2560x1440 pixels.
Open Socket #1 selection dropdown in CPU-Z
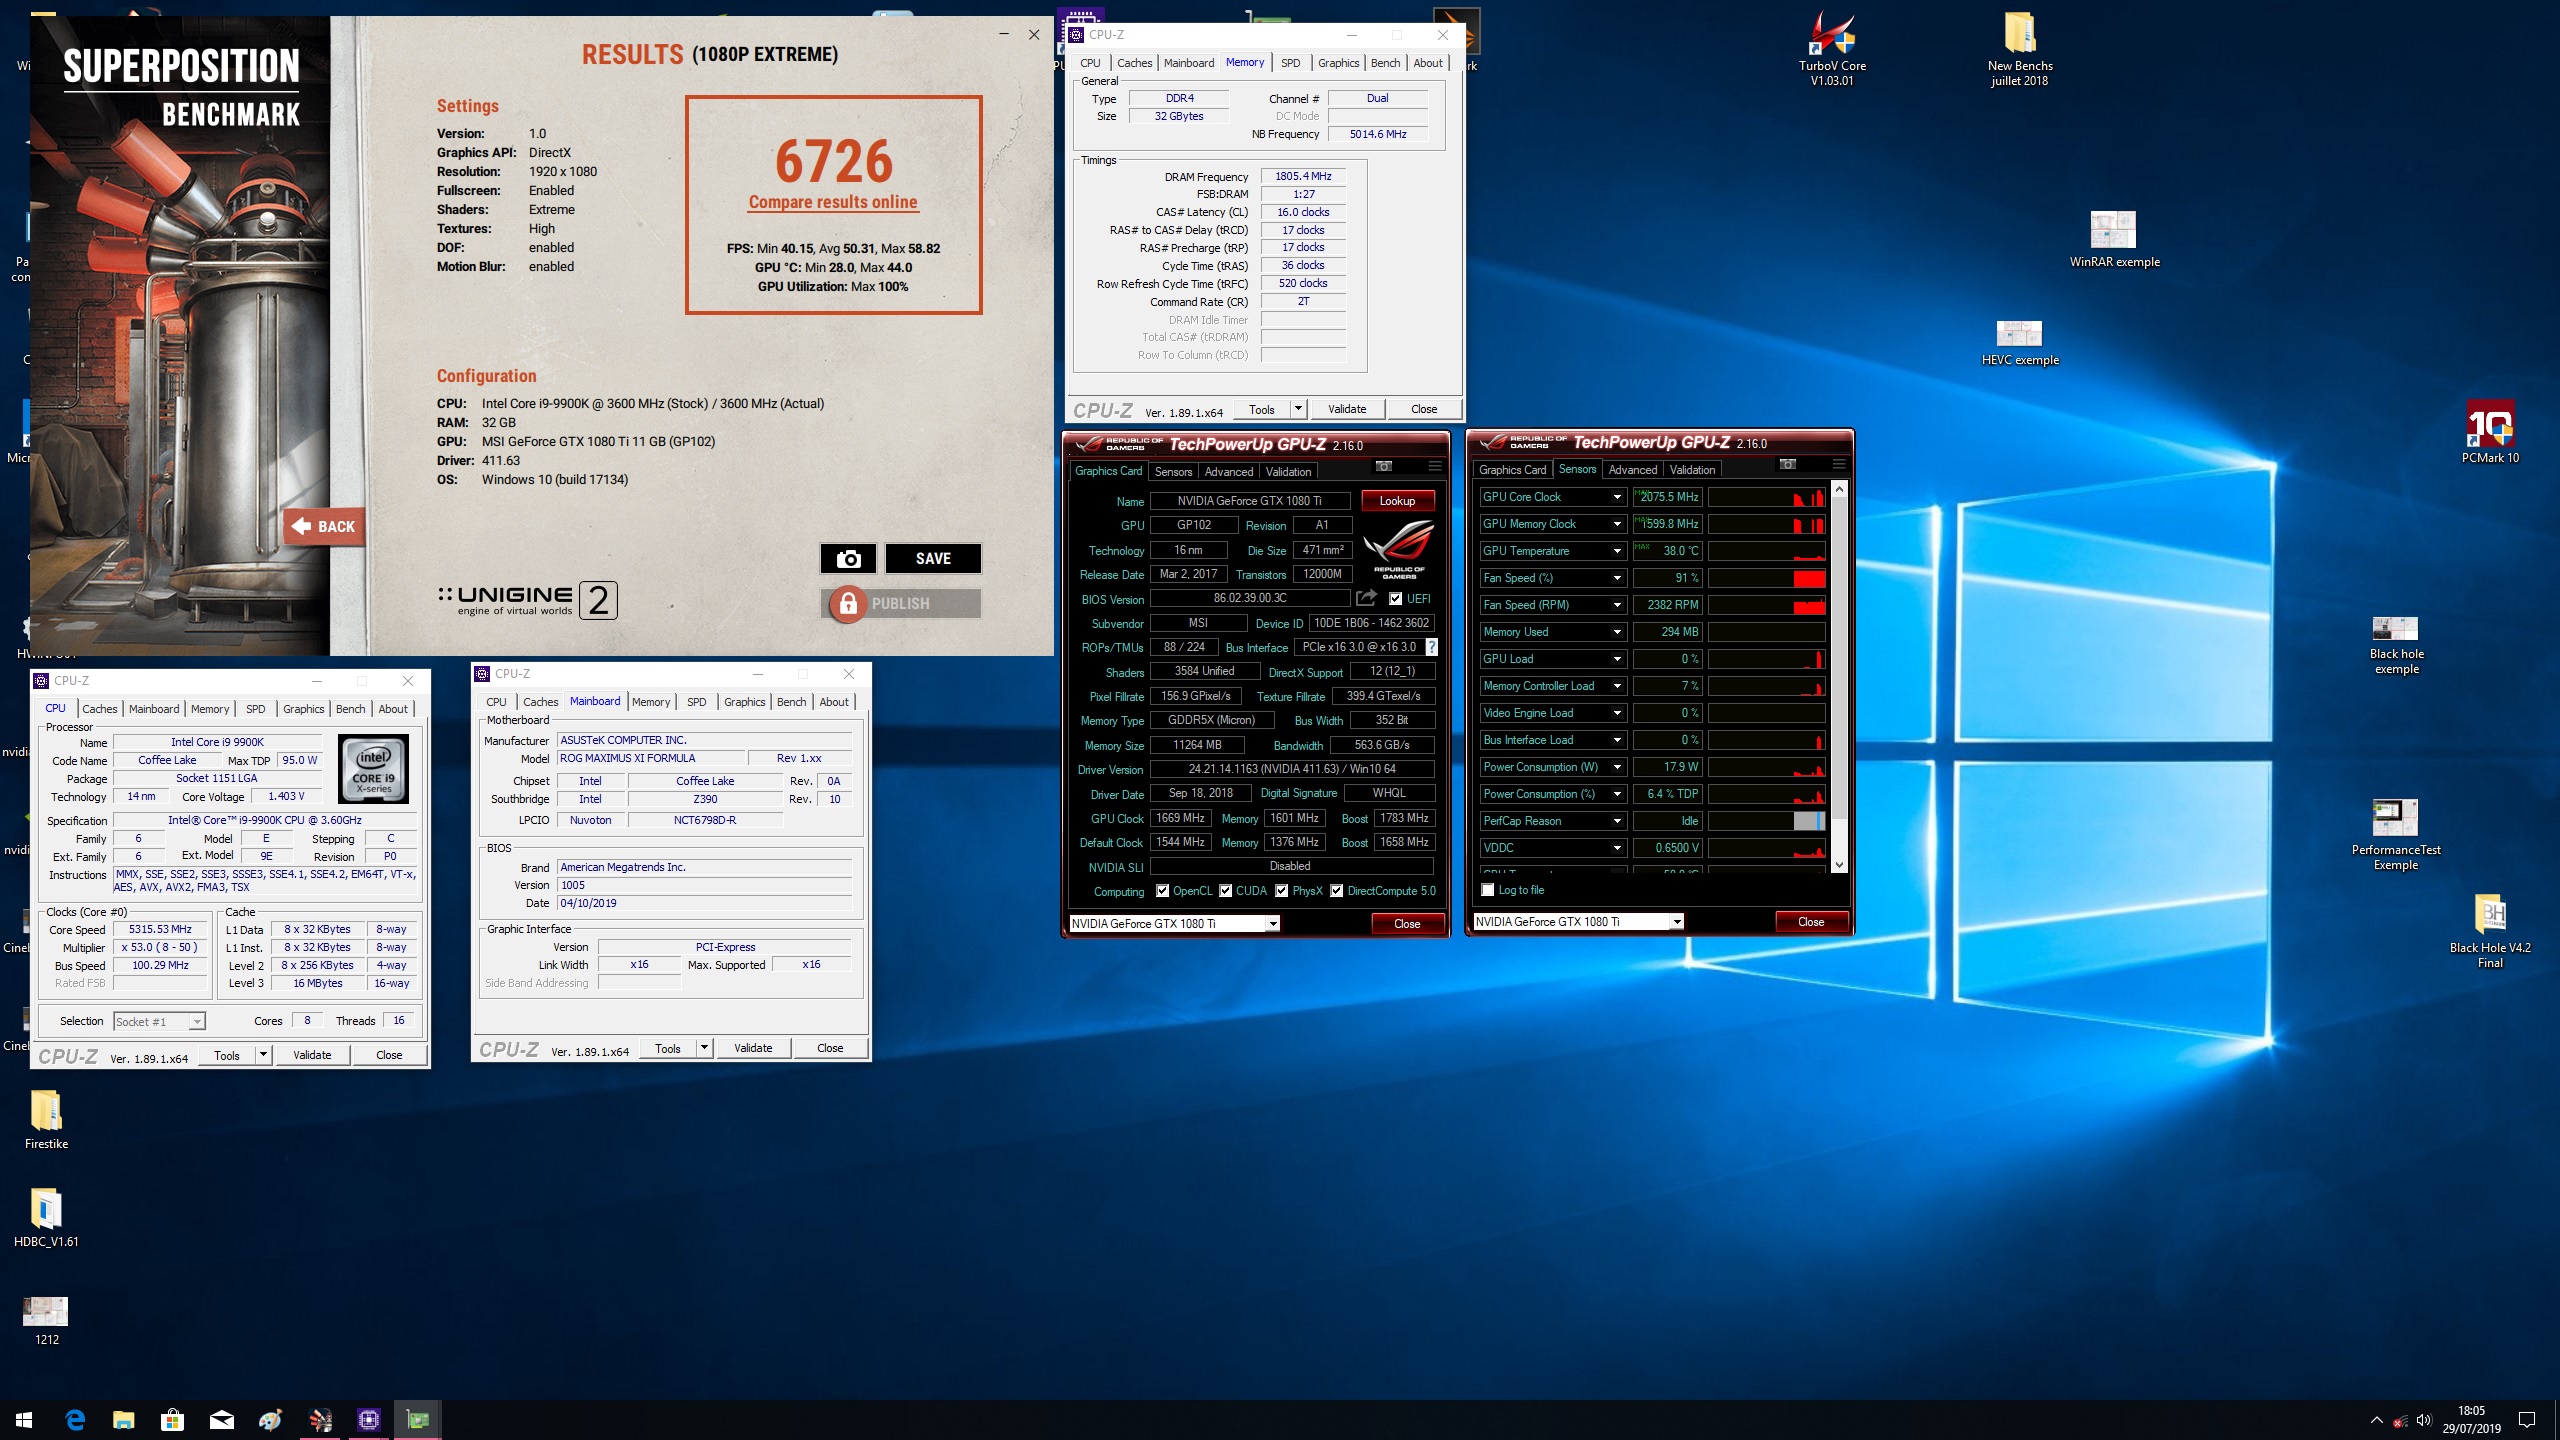pos(197,1021)
